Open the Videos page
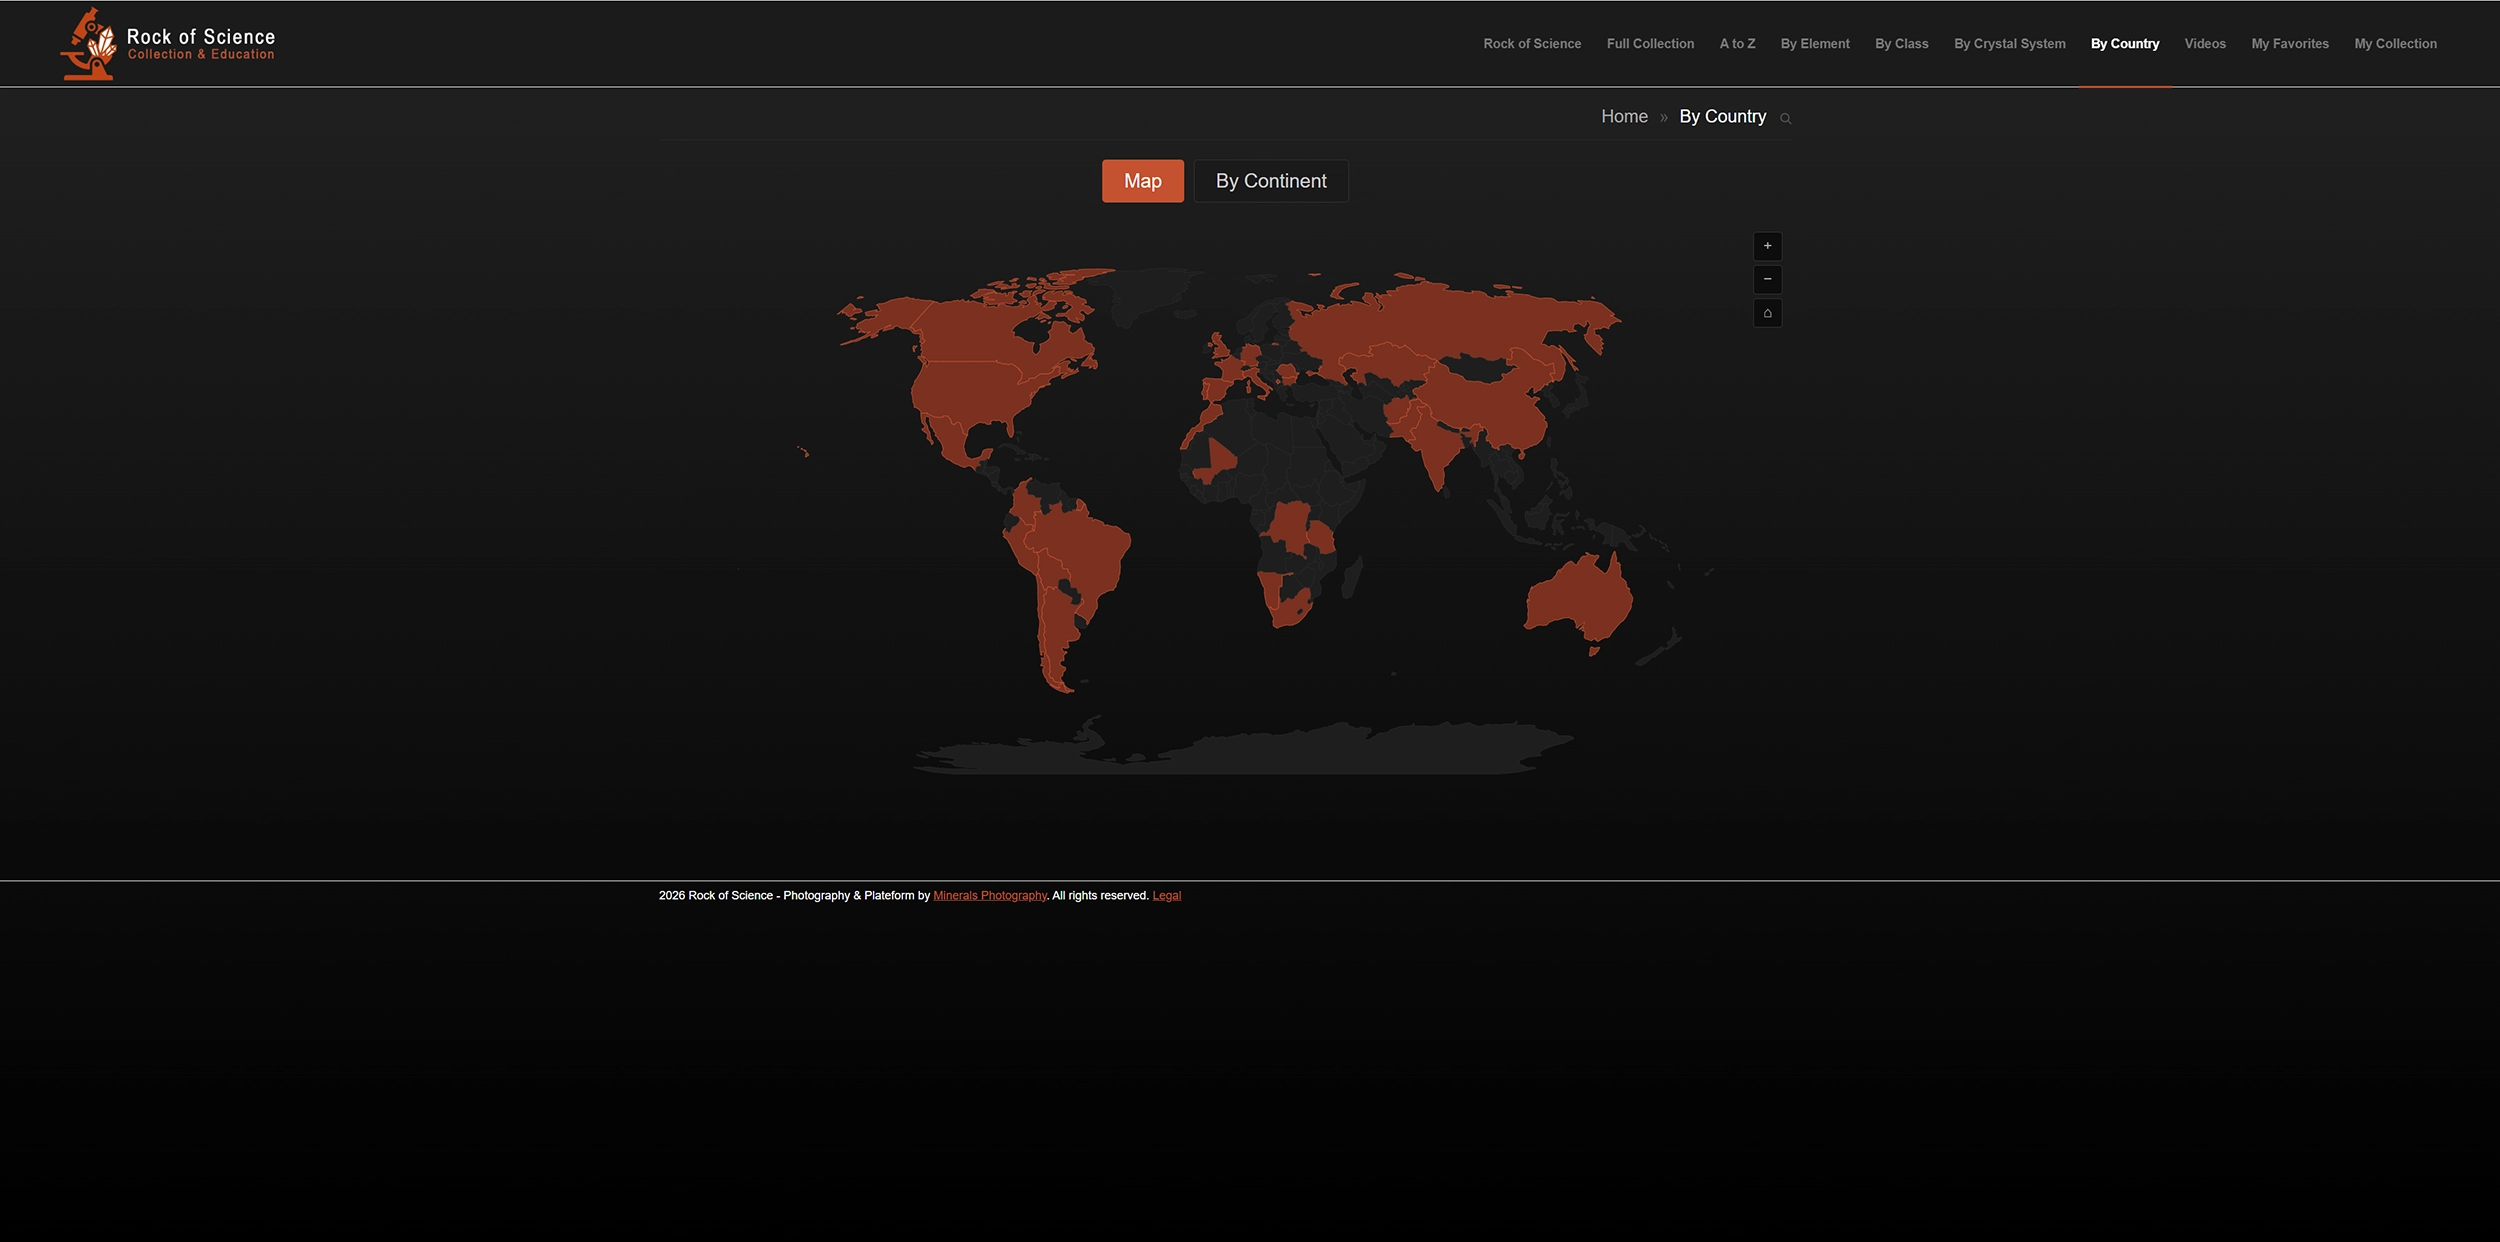The width and height of the screenshot is (2500, 1242). pos(2205,44)
